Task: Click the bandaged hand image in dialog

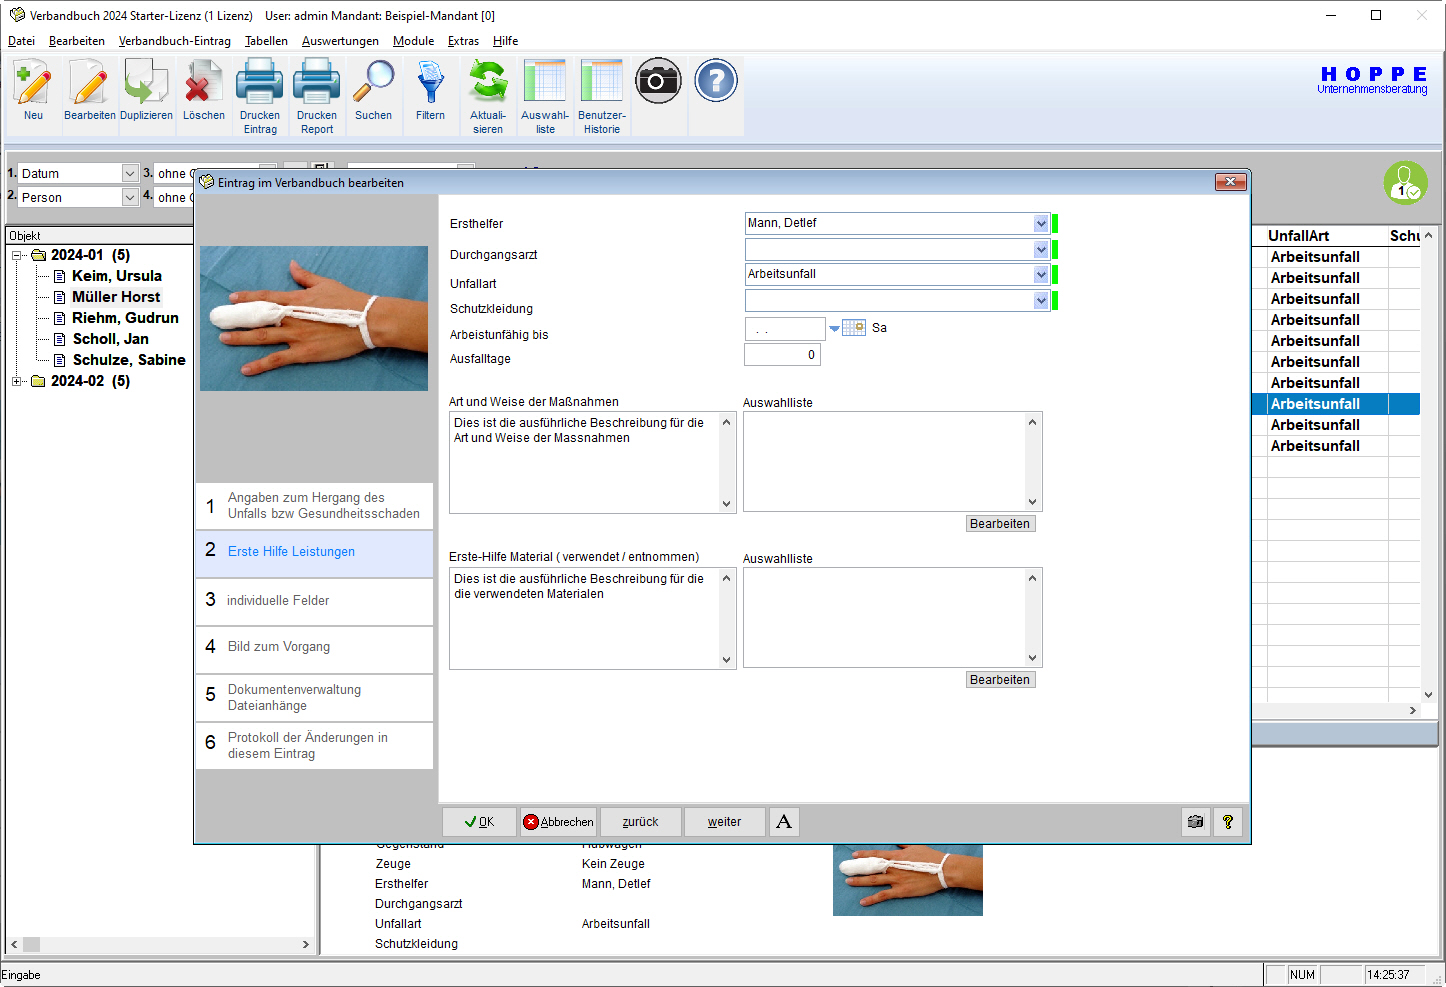Action: click(x=314, y=318)
